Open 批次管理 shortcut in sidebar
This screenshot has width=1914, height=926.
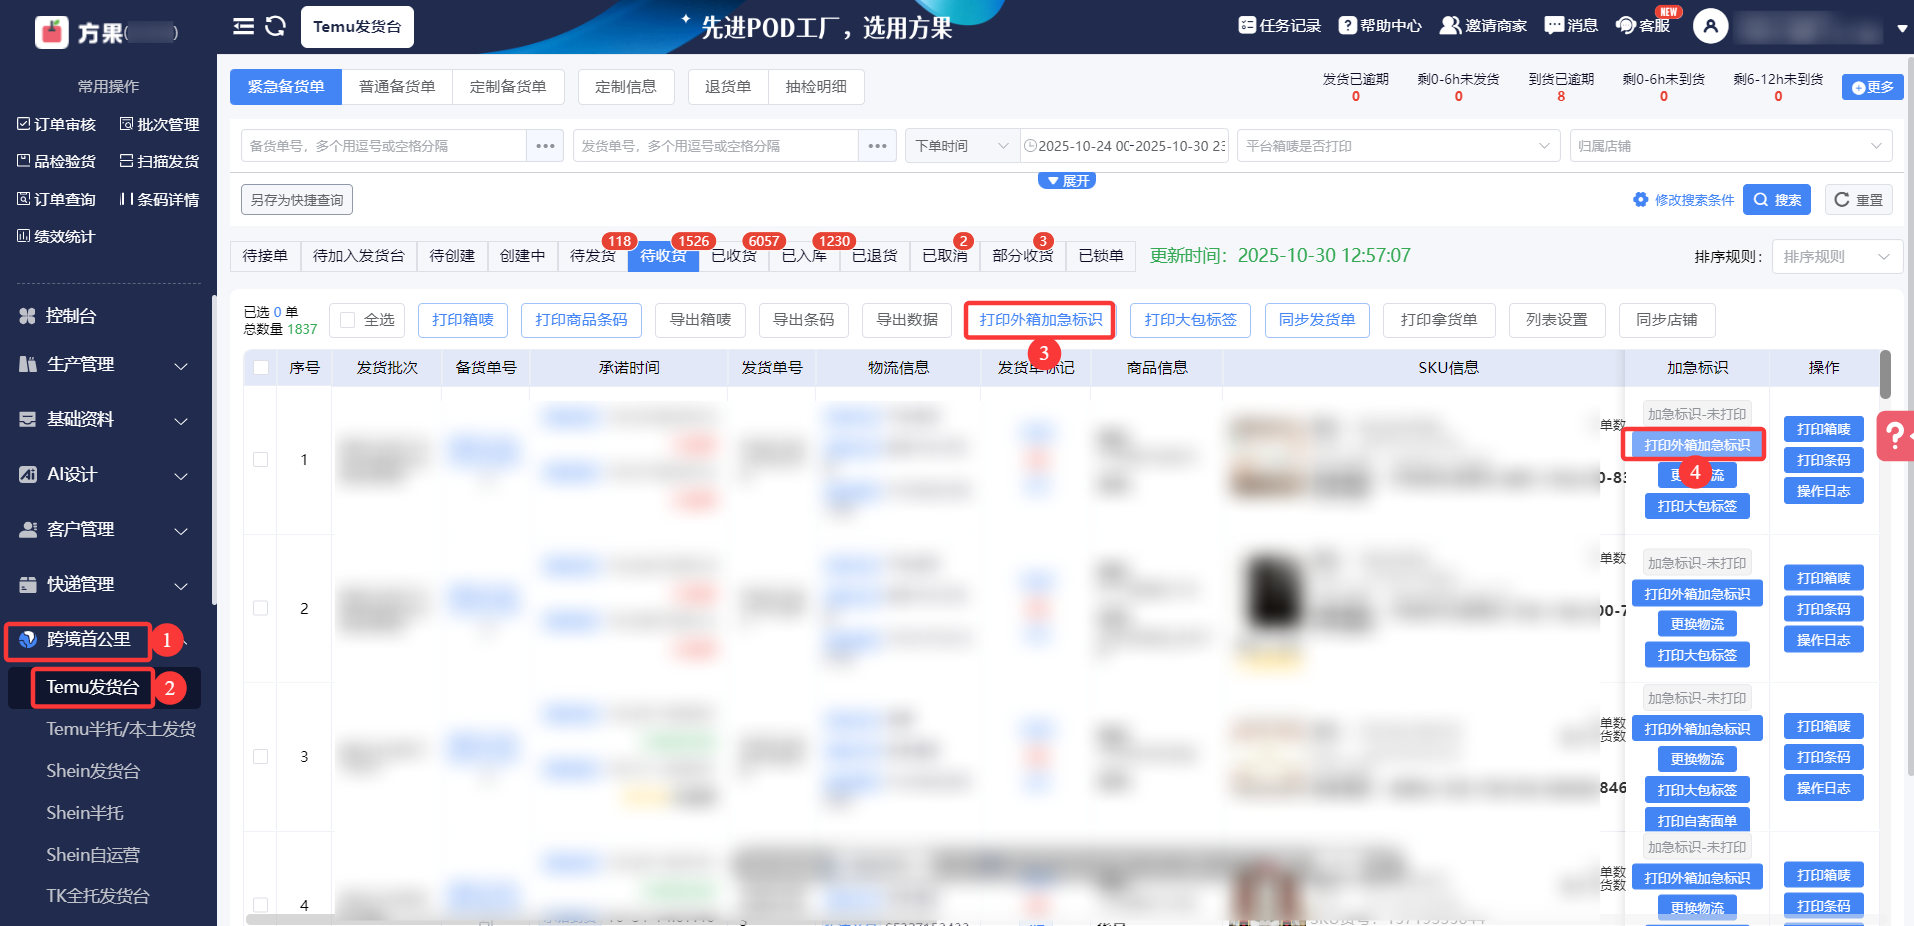tap(159, 124)
